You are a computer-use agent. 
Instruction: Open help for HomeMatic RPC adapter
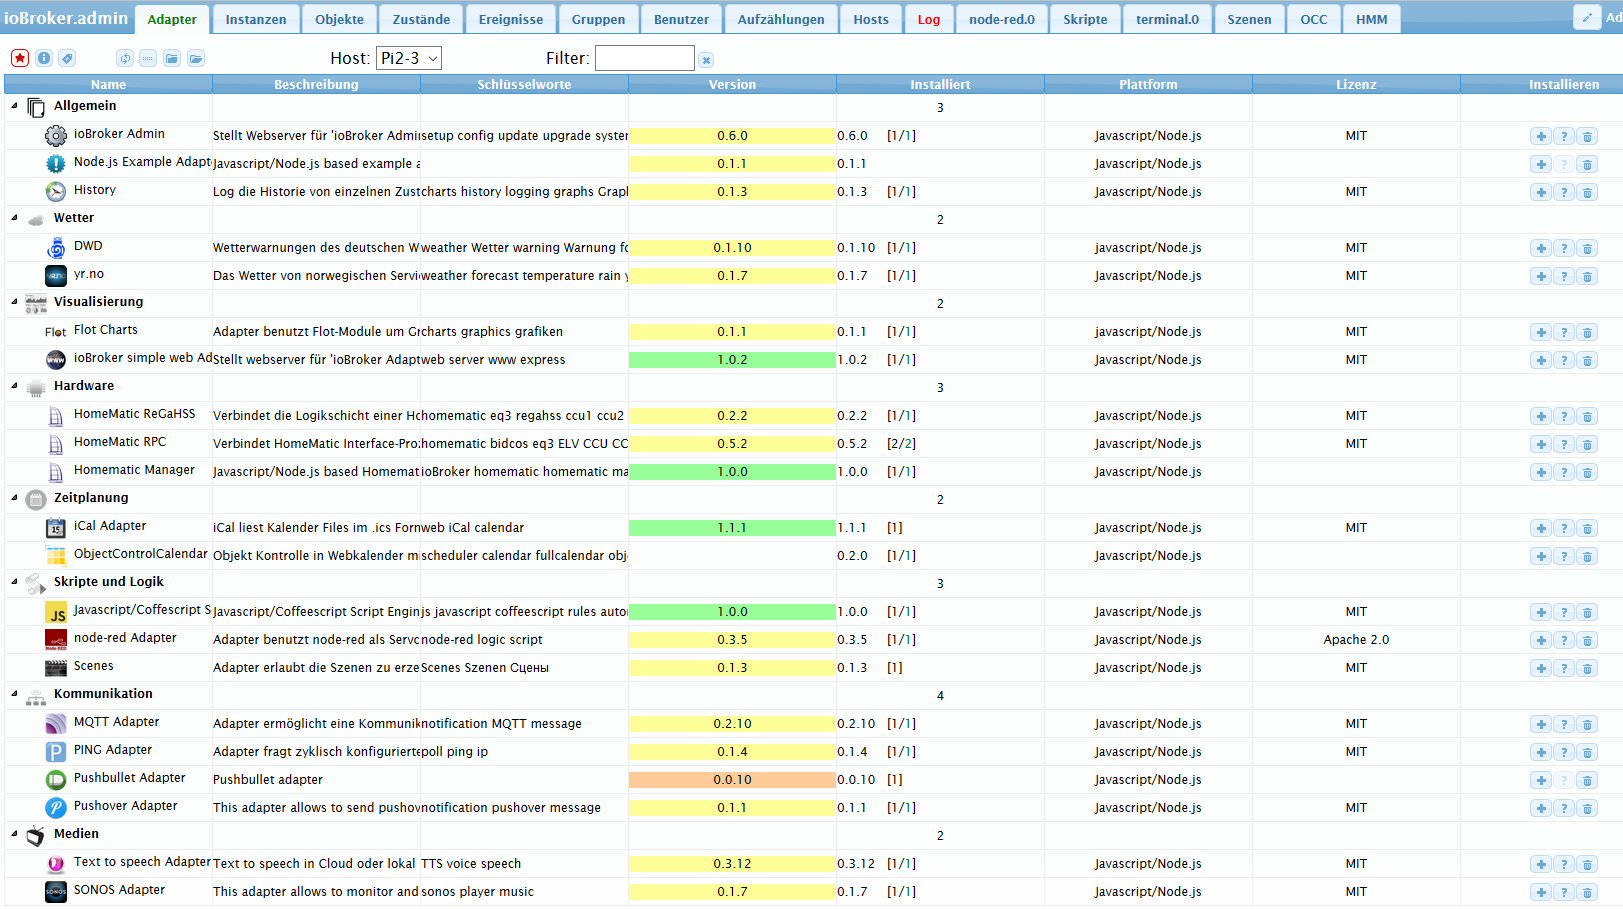pyautogui.click(x=1564, y=444)
